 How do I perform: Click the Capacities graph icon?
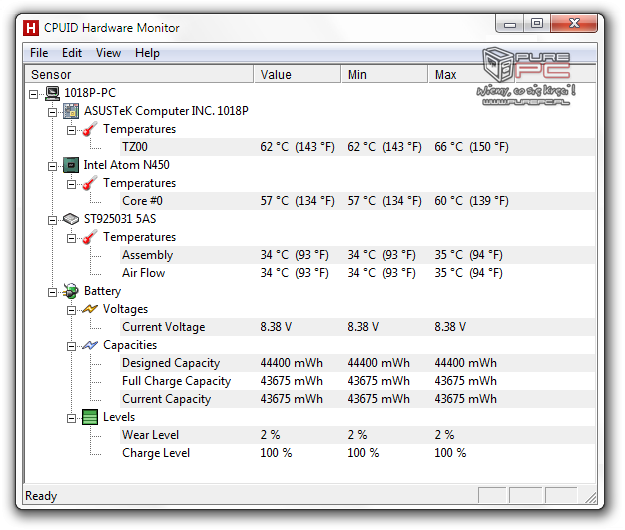pos(90,345)
